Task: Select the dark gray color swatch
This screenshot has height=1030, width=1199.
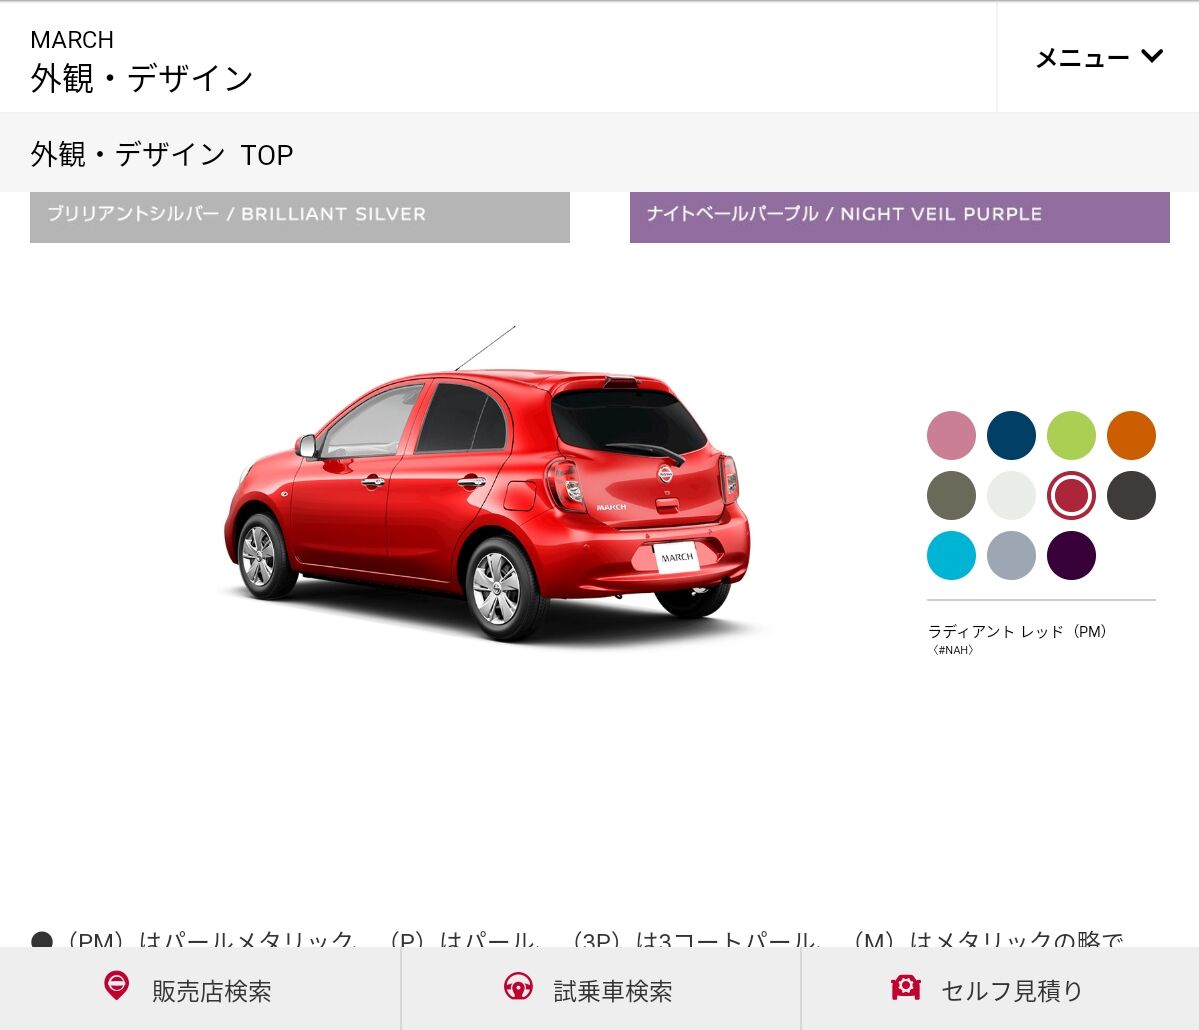Action: tap(1131, 496)
